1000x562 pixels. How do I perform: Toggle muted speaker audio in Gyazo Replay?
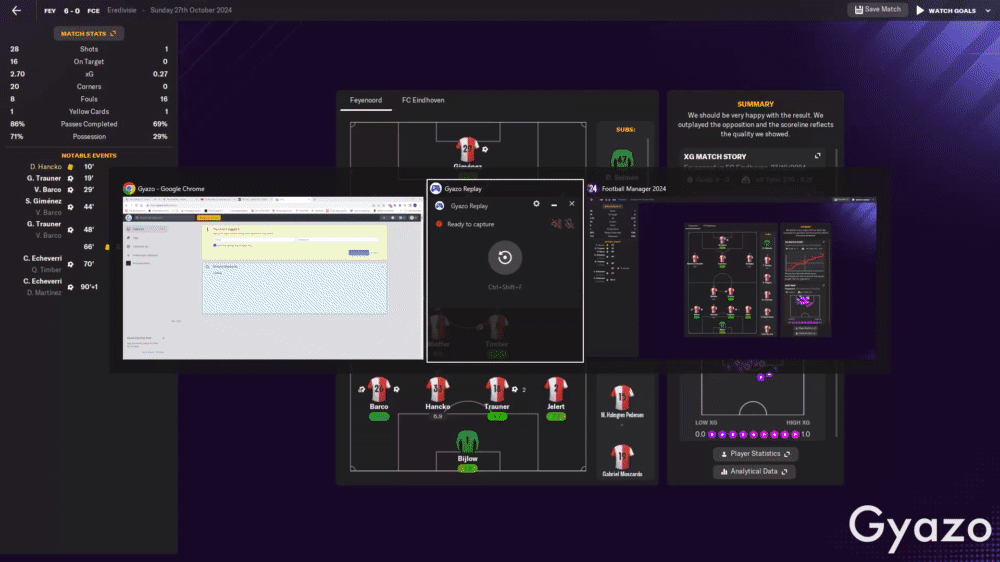(556, 224)
